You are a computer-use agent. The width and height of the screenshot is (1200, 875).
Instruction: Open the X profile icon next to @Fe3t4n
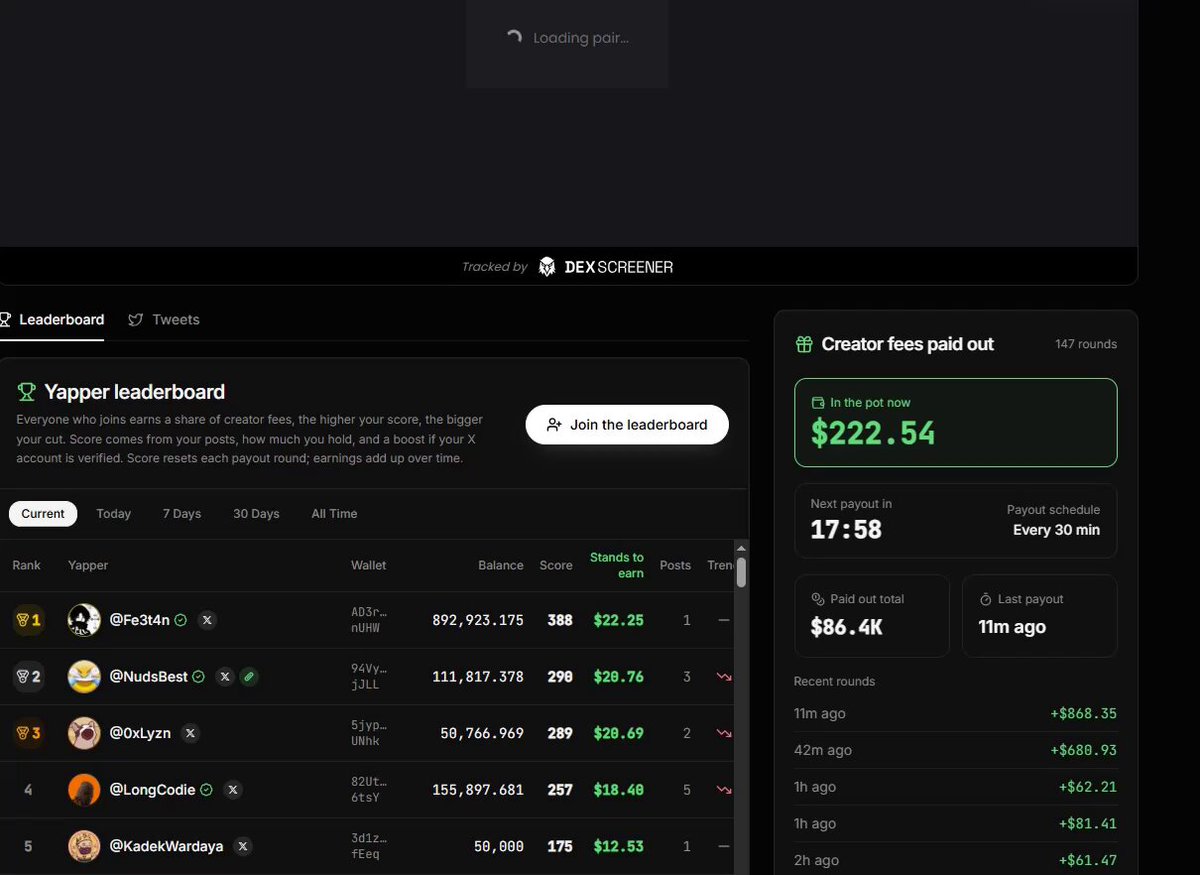(207, 620)
